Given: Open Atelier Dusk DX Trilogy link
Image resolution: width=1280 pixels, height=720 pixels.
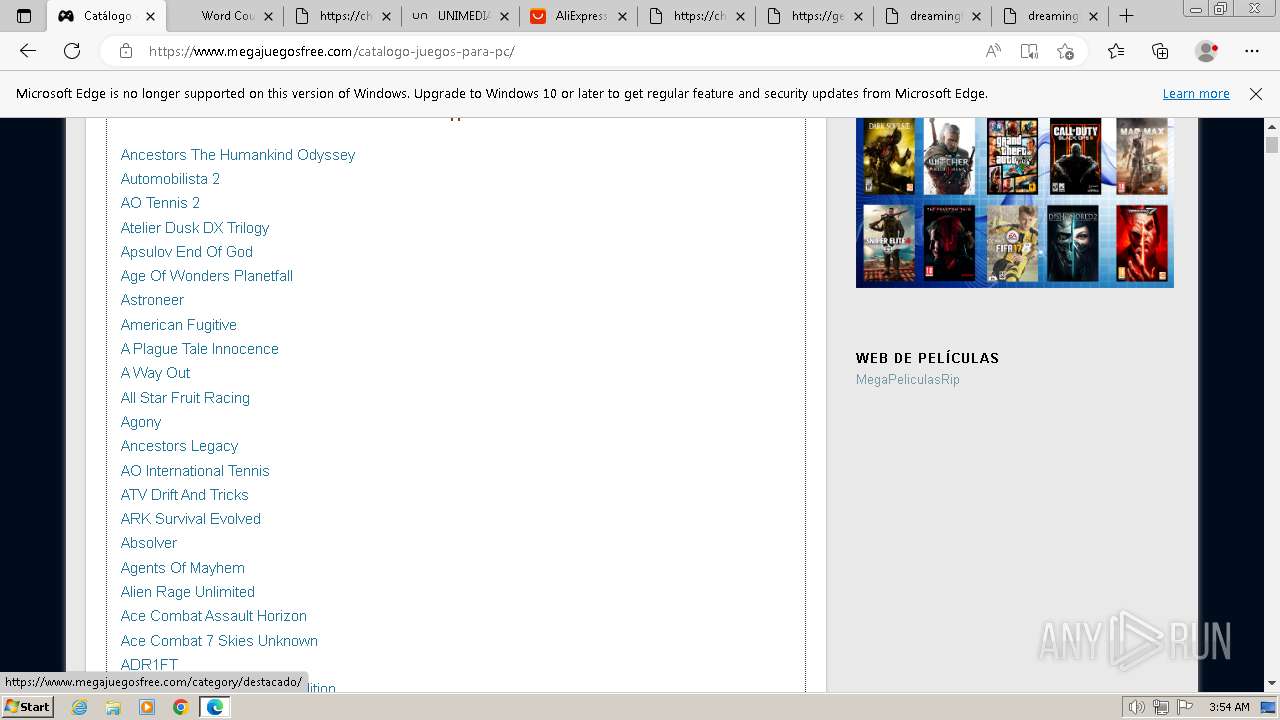Looking at the screenshot, I should (x=195, y=228).
